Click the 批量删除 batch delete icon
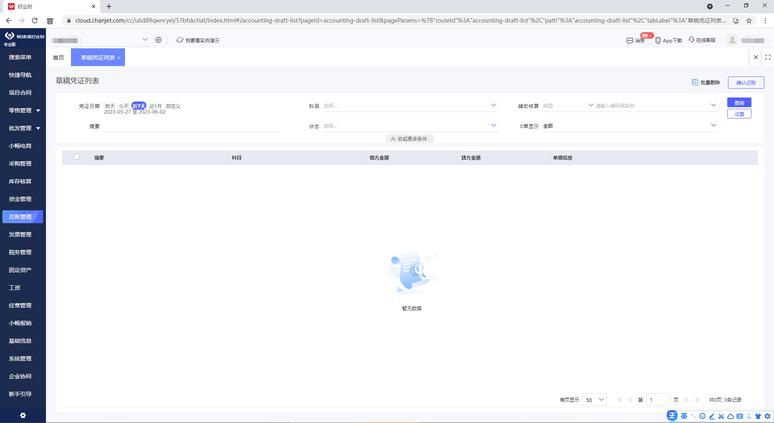Image resolution: width=774 pixels, height=423 pixels. pos(695,82)
